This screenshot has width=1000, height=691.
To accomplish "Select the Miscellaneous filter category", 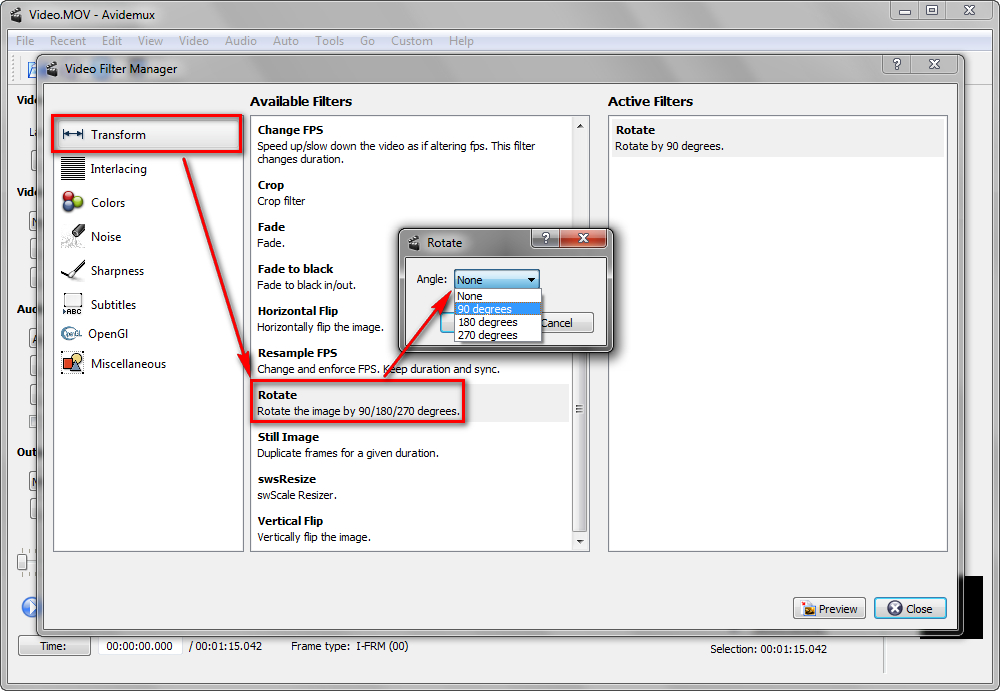I will pyautogui.click(x=127, y=364).
